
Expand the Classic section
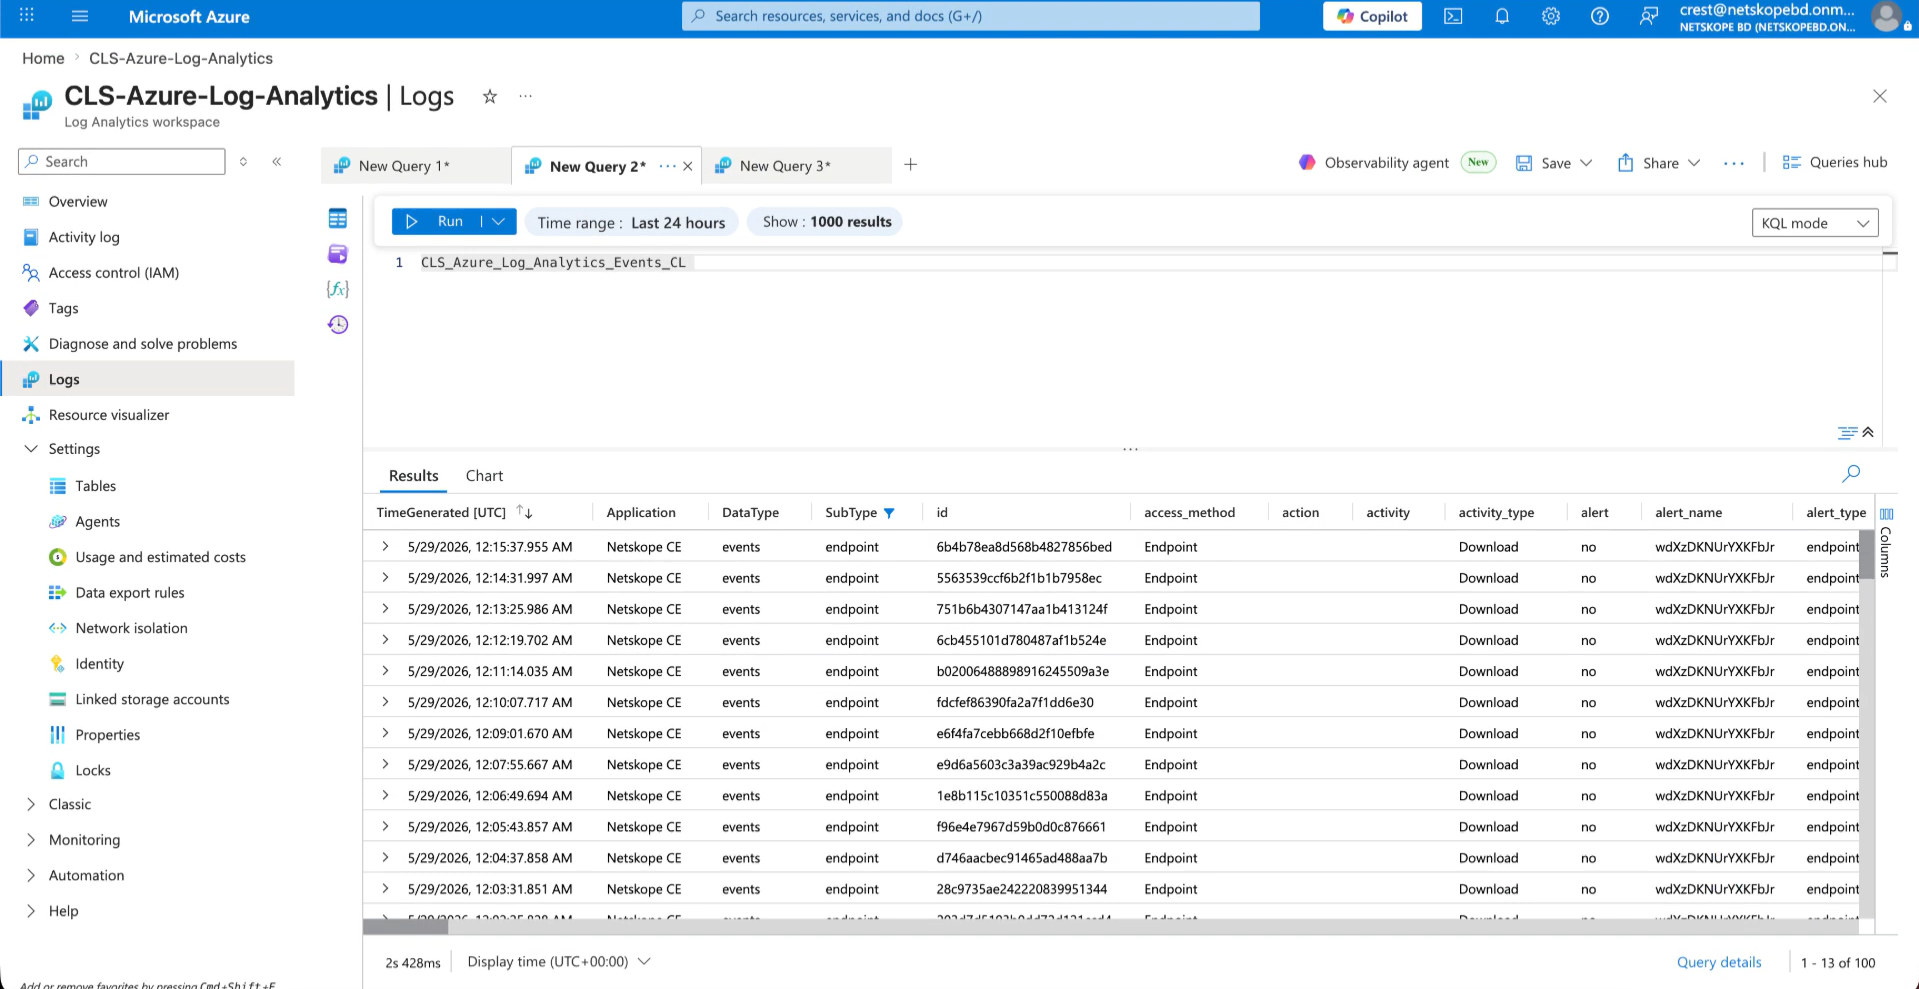pyautogui.click(x=31, y=804)
